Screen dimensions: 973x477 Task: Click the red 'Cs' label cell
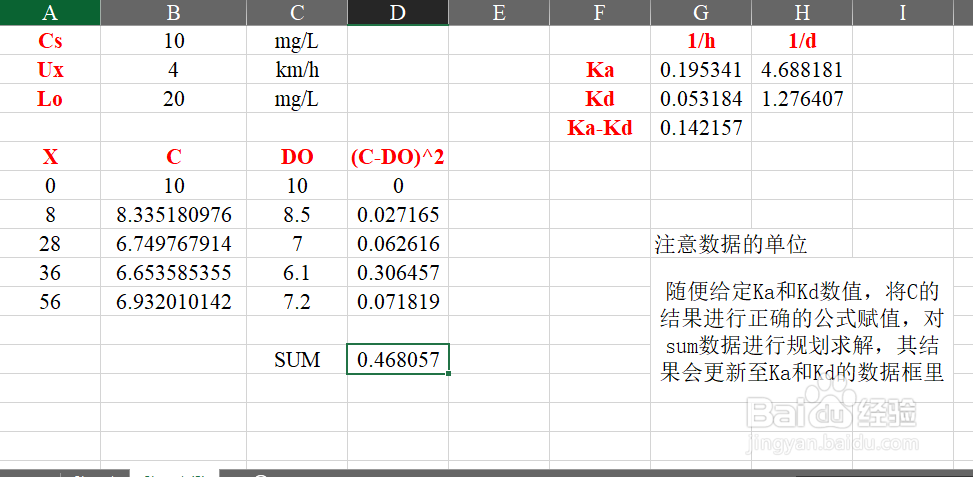[x=50, y=40]
